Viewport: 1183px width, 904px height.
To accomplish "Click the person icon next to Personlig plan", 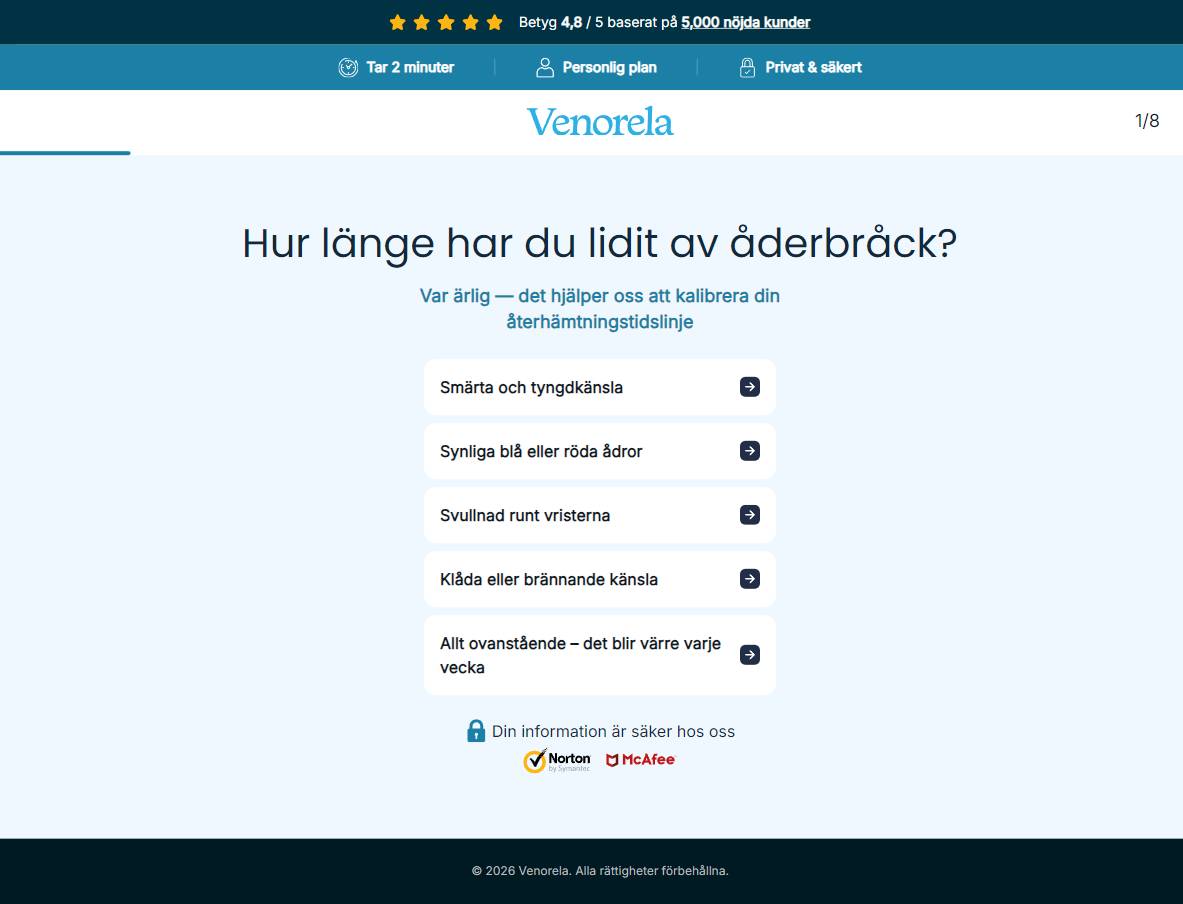I will click(x=544, y=67).
